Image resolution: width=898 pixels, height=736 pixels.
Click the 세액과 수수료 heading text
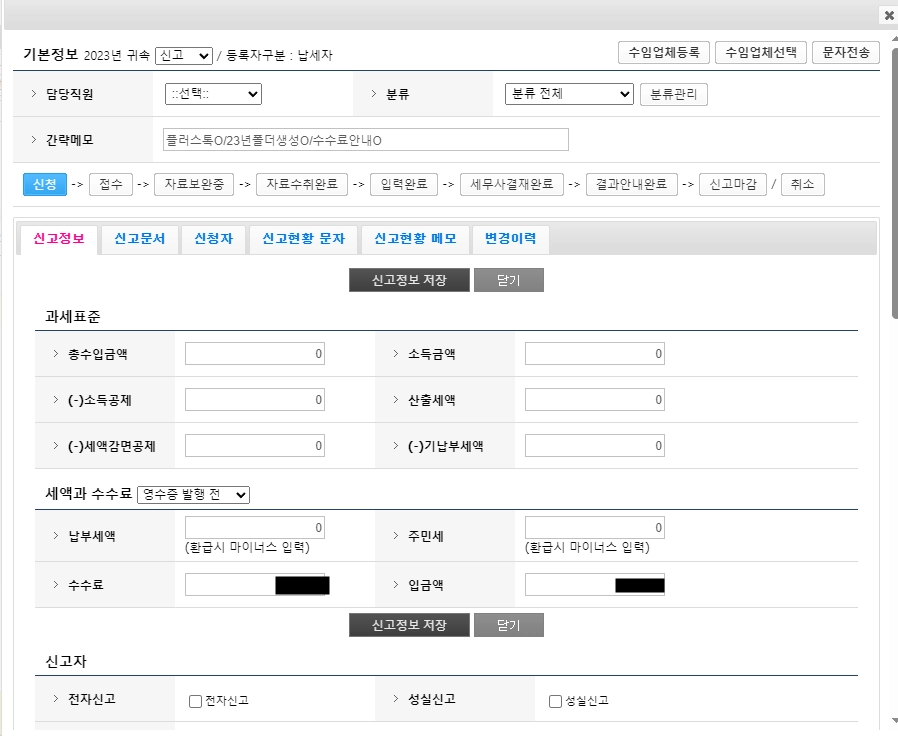coord(89,494)
